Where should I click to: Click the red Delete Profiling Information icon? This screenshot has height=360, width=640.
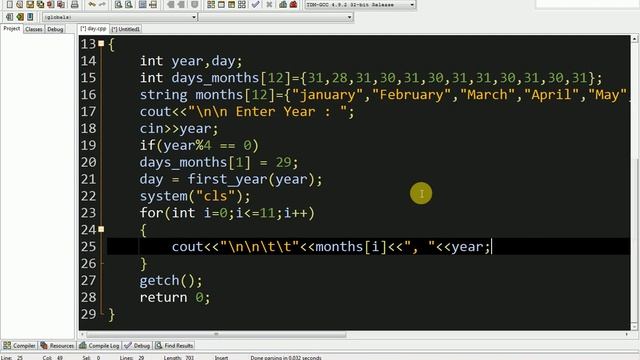(x=293, y=4)
